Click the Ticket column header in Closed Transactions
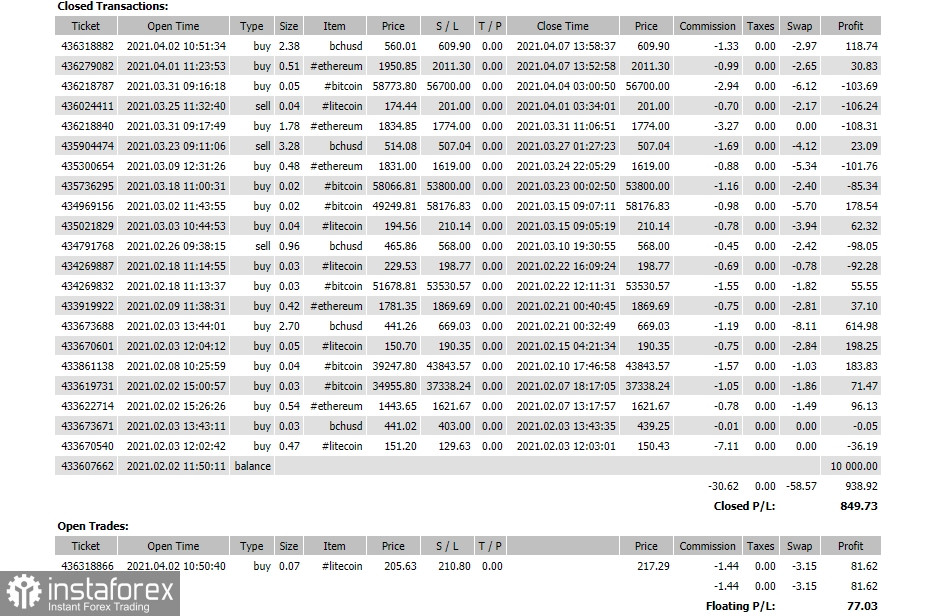This screenshot has height=616, width=935. tap(86, 26)
